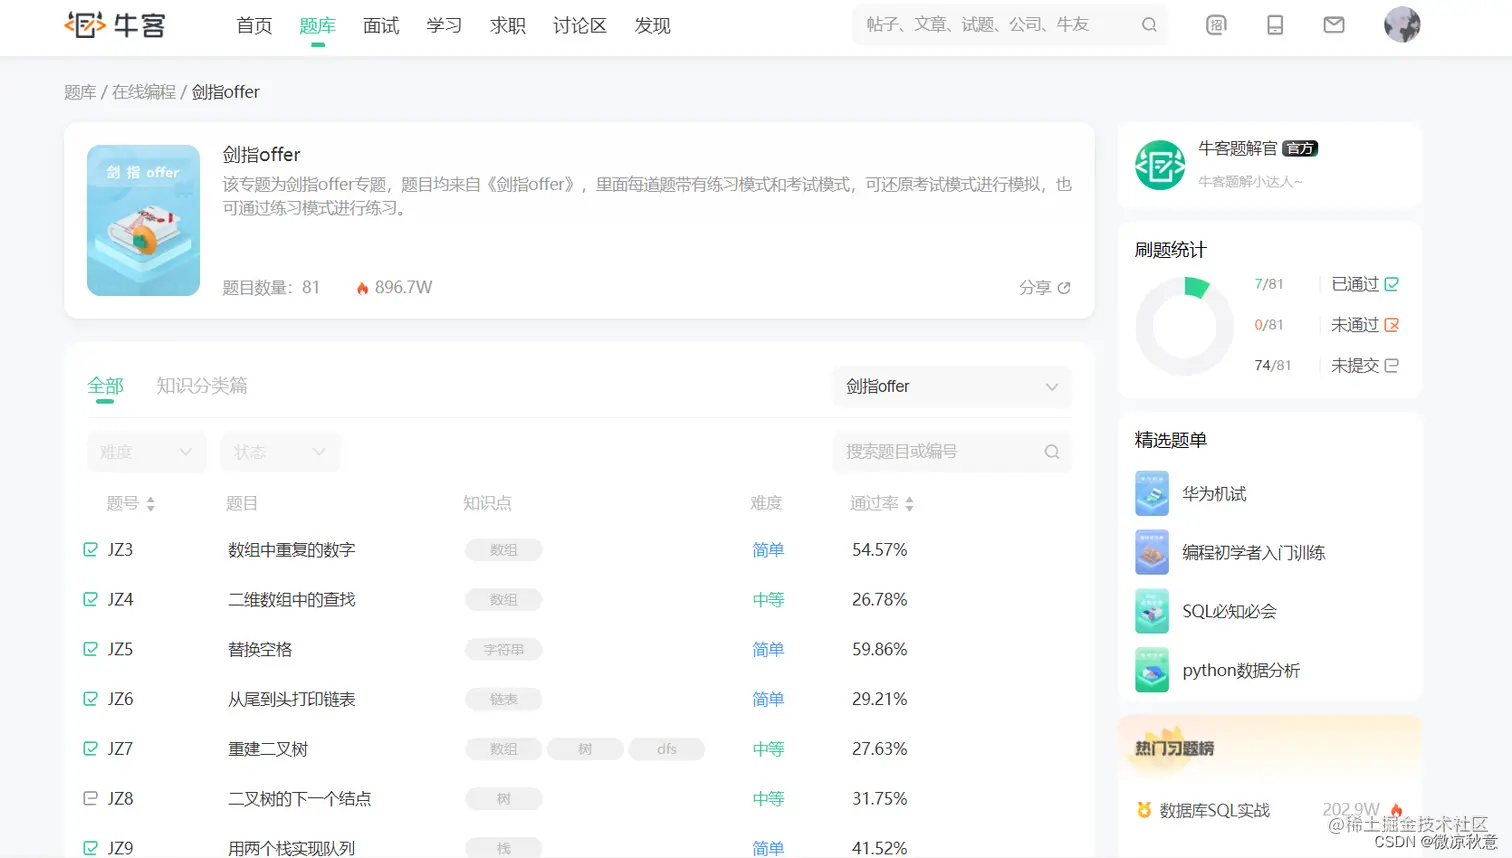Sort by 题号 using sort arrows
Viewport: 1512px width, 858px height.
[x=150, y=504]
